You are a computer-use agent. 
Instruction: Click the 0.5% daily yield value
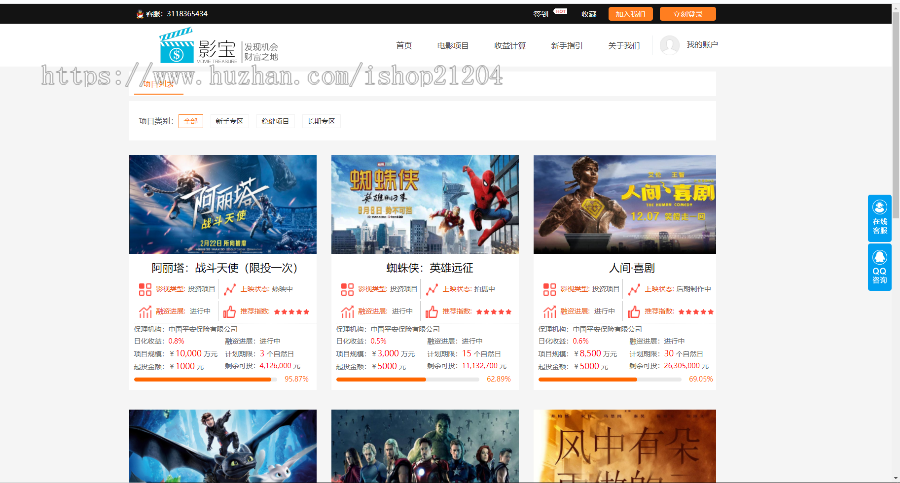tap(378, 341)
